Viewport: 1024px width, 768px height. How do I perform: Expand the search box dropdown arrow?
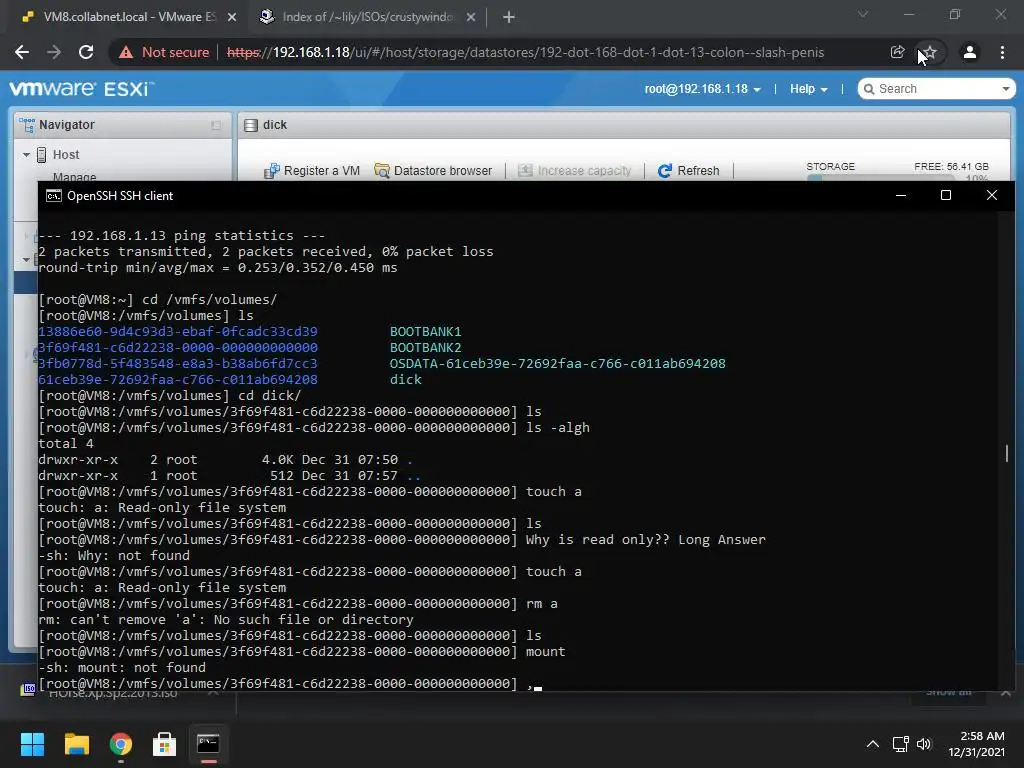click(1006, 89)
